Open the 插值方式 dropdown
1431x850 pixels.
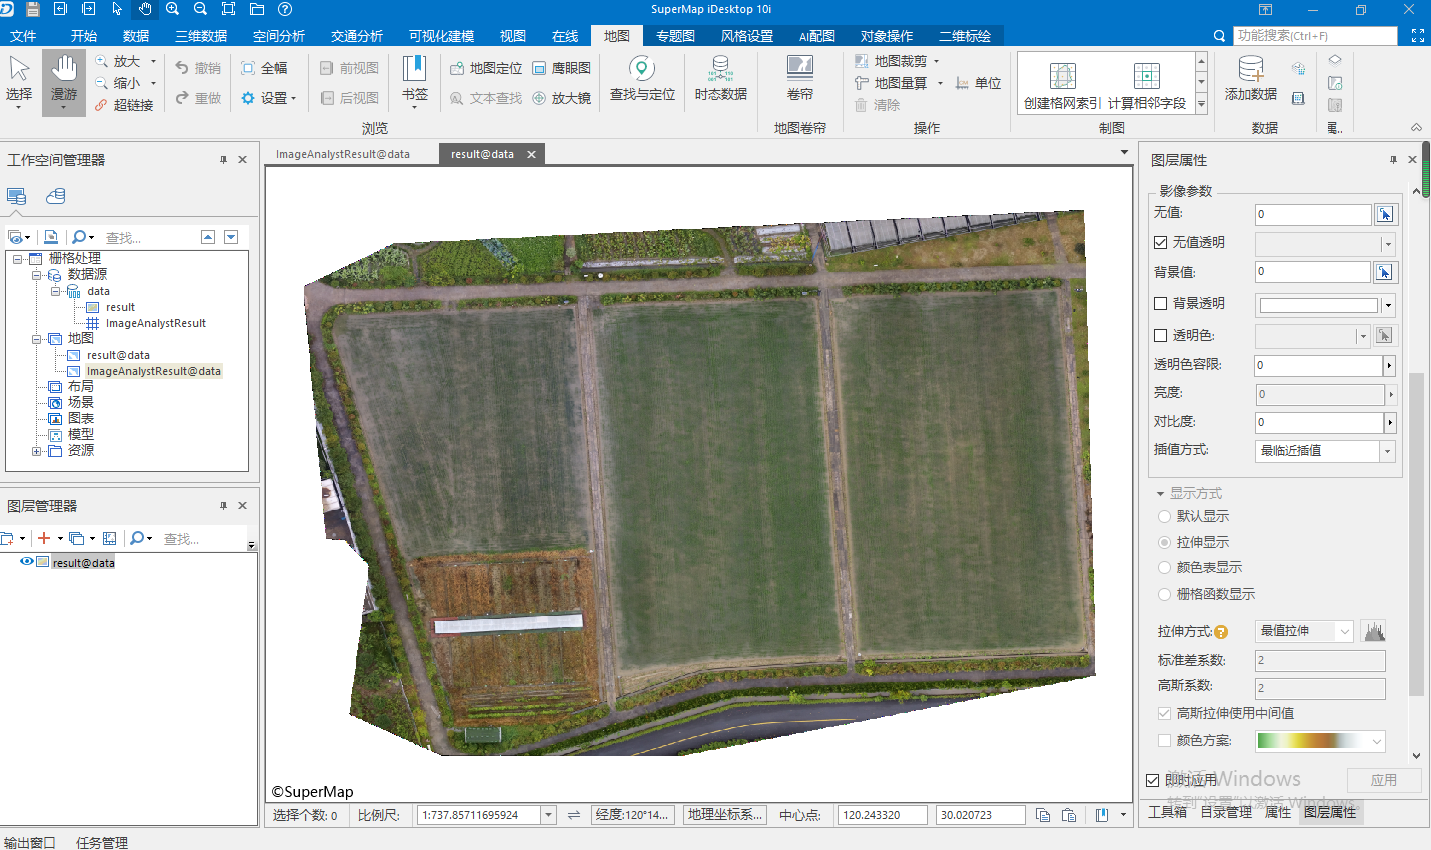click(x=1387, y=451)
